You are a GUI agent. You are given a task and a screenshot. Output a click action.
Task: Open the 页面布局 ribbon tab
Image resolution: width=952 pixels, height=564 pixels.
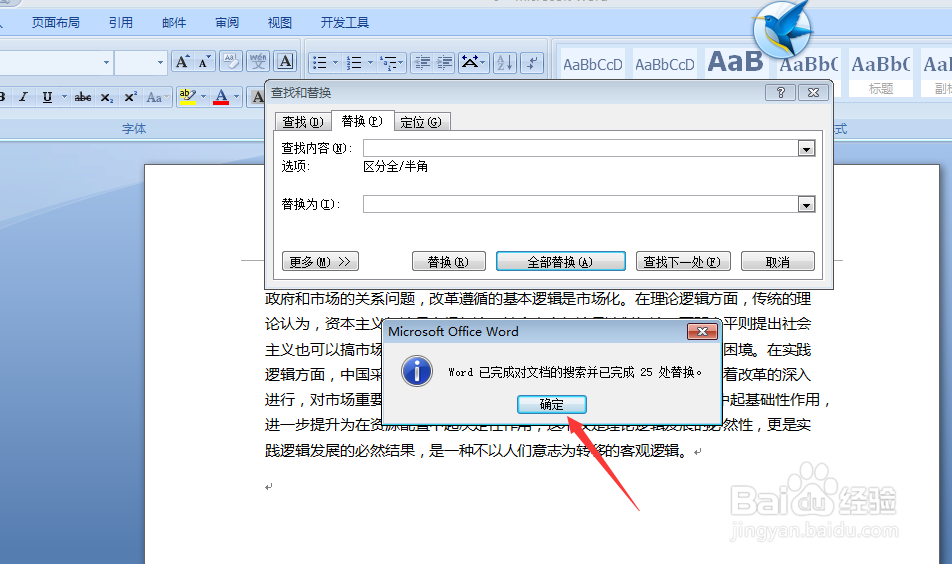click(55, 22)
